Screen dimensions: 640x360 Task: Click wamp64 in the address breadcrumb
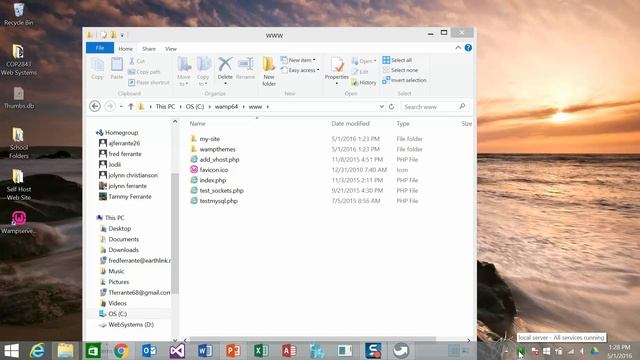(x=226, y=107)
